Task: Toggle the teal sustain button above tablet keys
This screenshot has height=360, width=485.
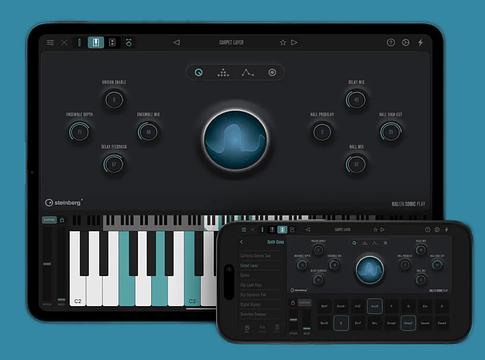Action: [49, 220]
